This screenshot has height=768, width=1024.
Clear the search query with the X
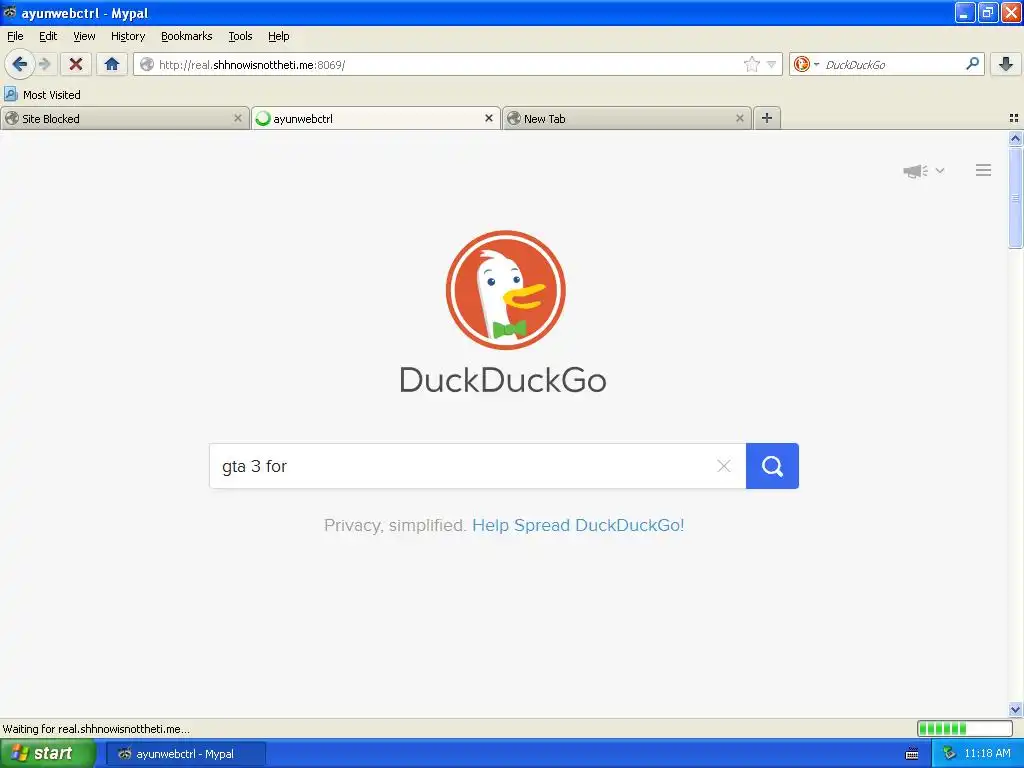[724, 466]
